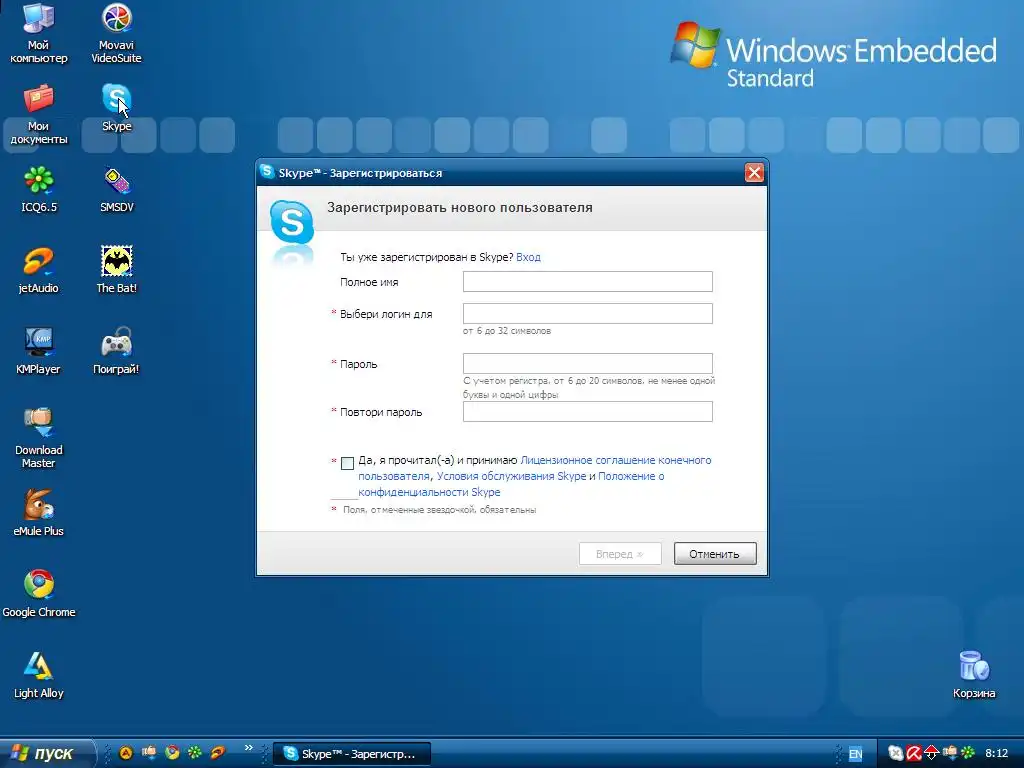Select the Поиграй! desktop icon
This screenshot has width=1024, height=768.
click(116, 350)
